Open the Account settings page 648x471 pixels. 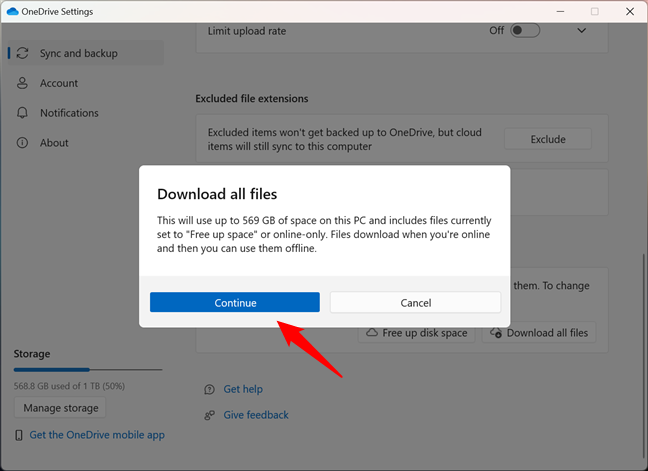click(59, 83)
